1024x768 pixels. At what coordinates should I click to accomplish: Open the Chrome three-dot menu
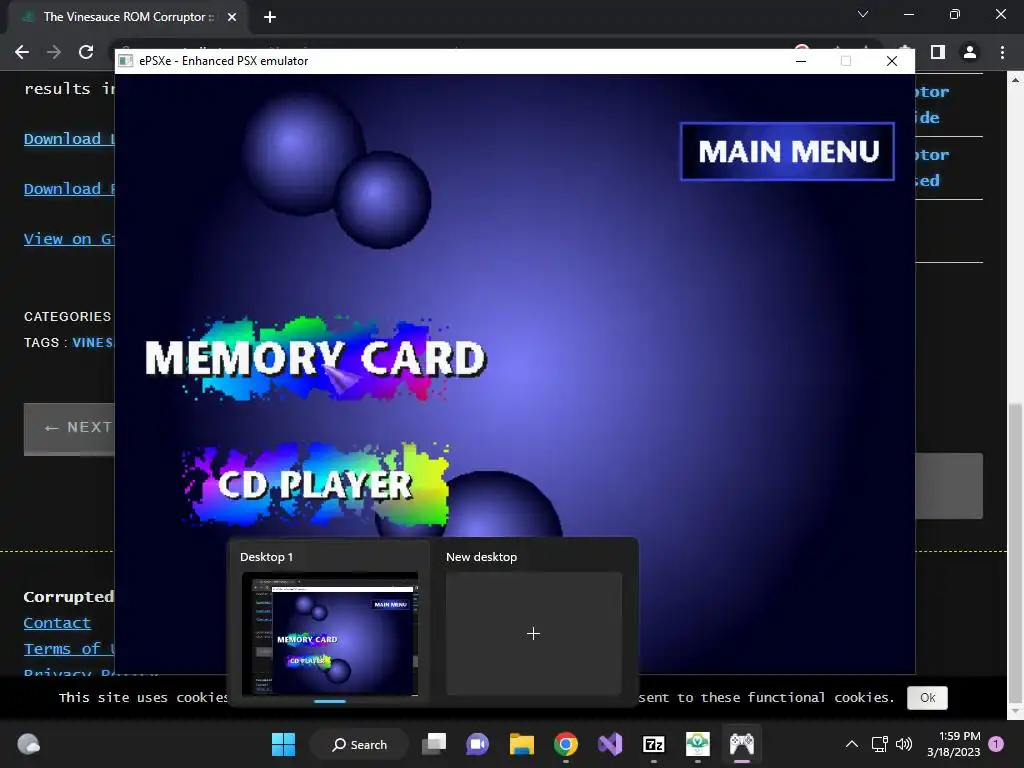click(1002, 52)
